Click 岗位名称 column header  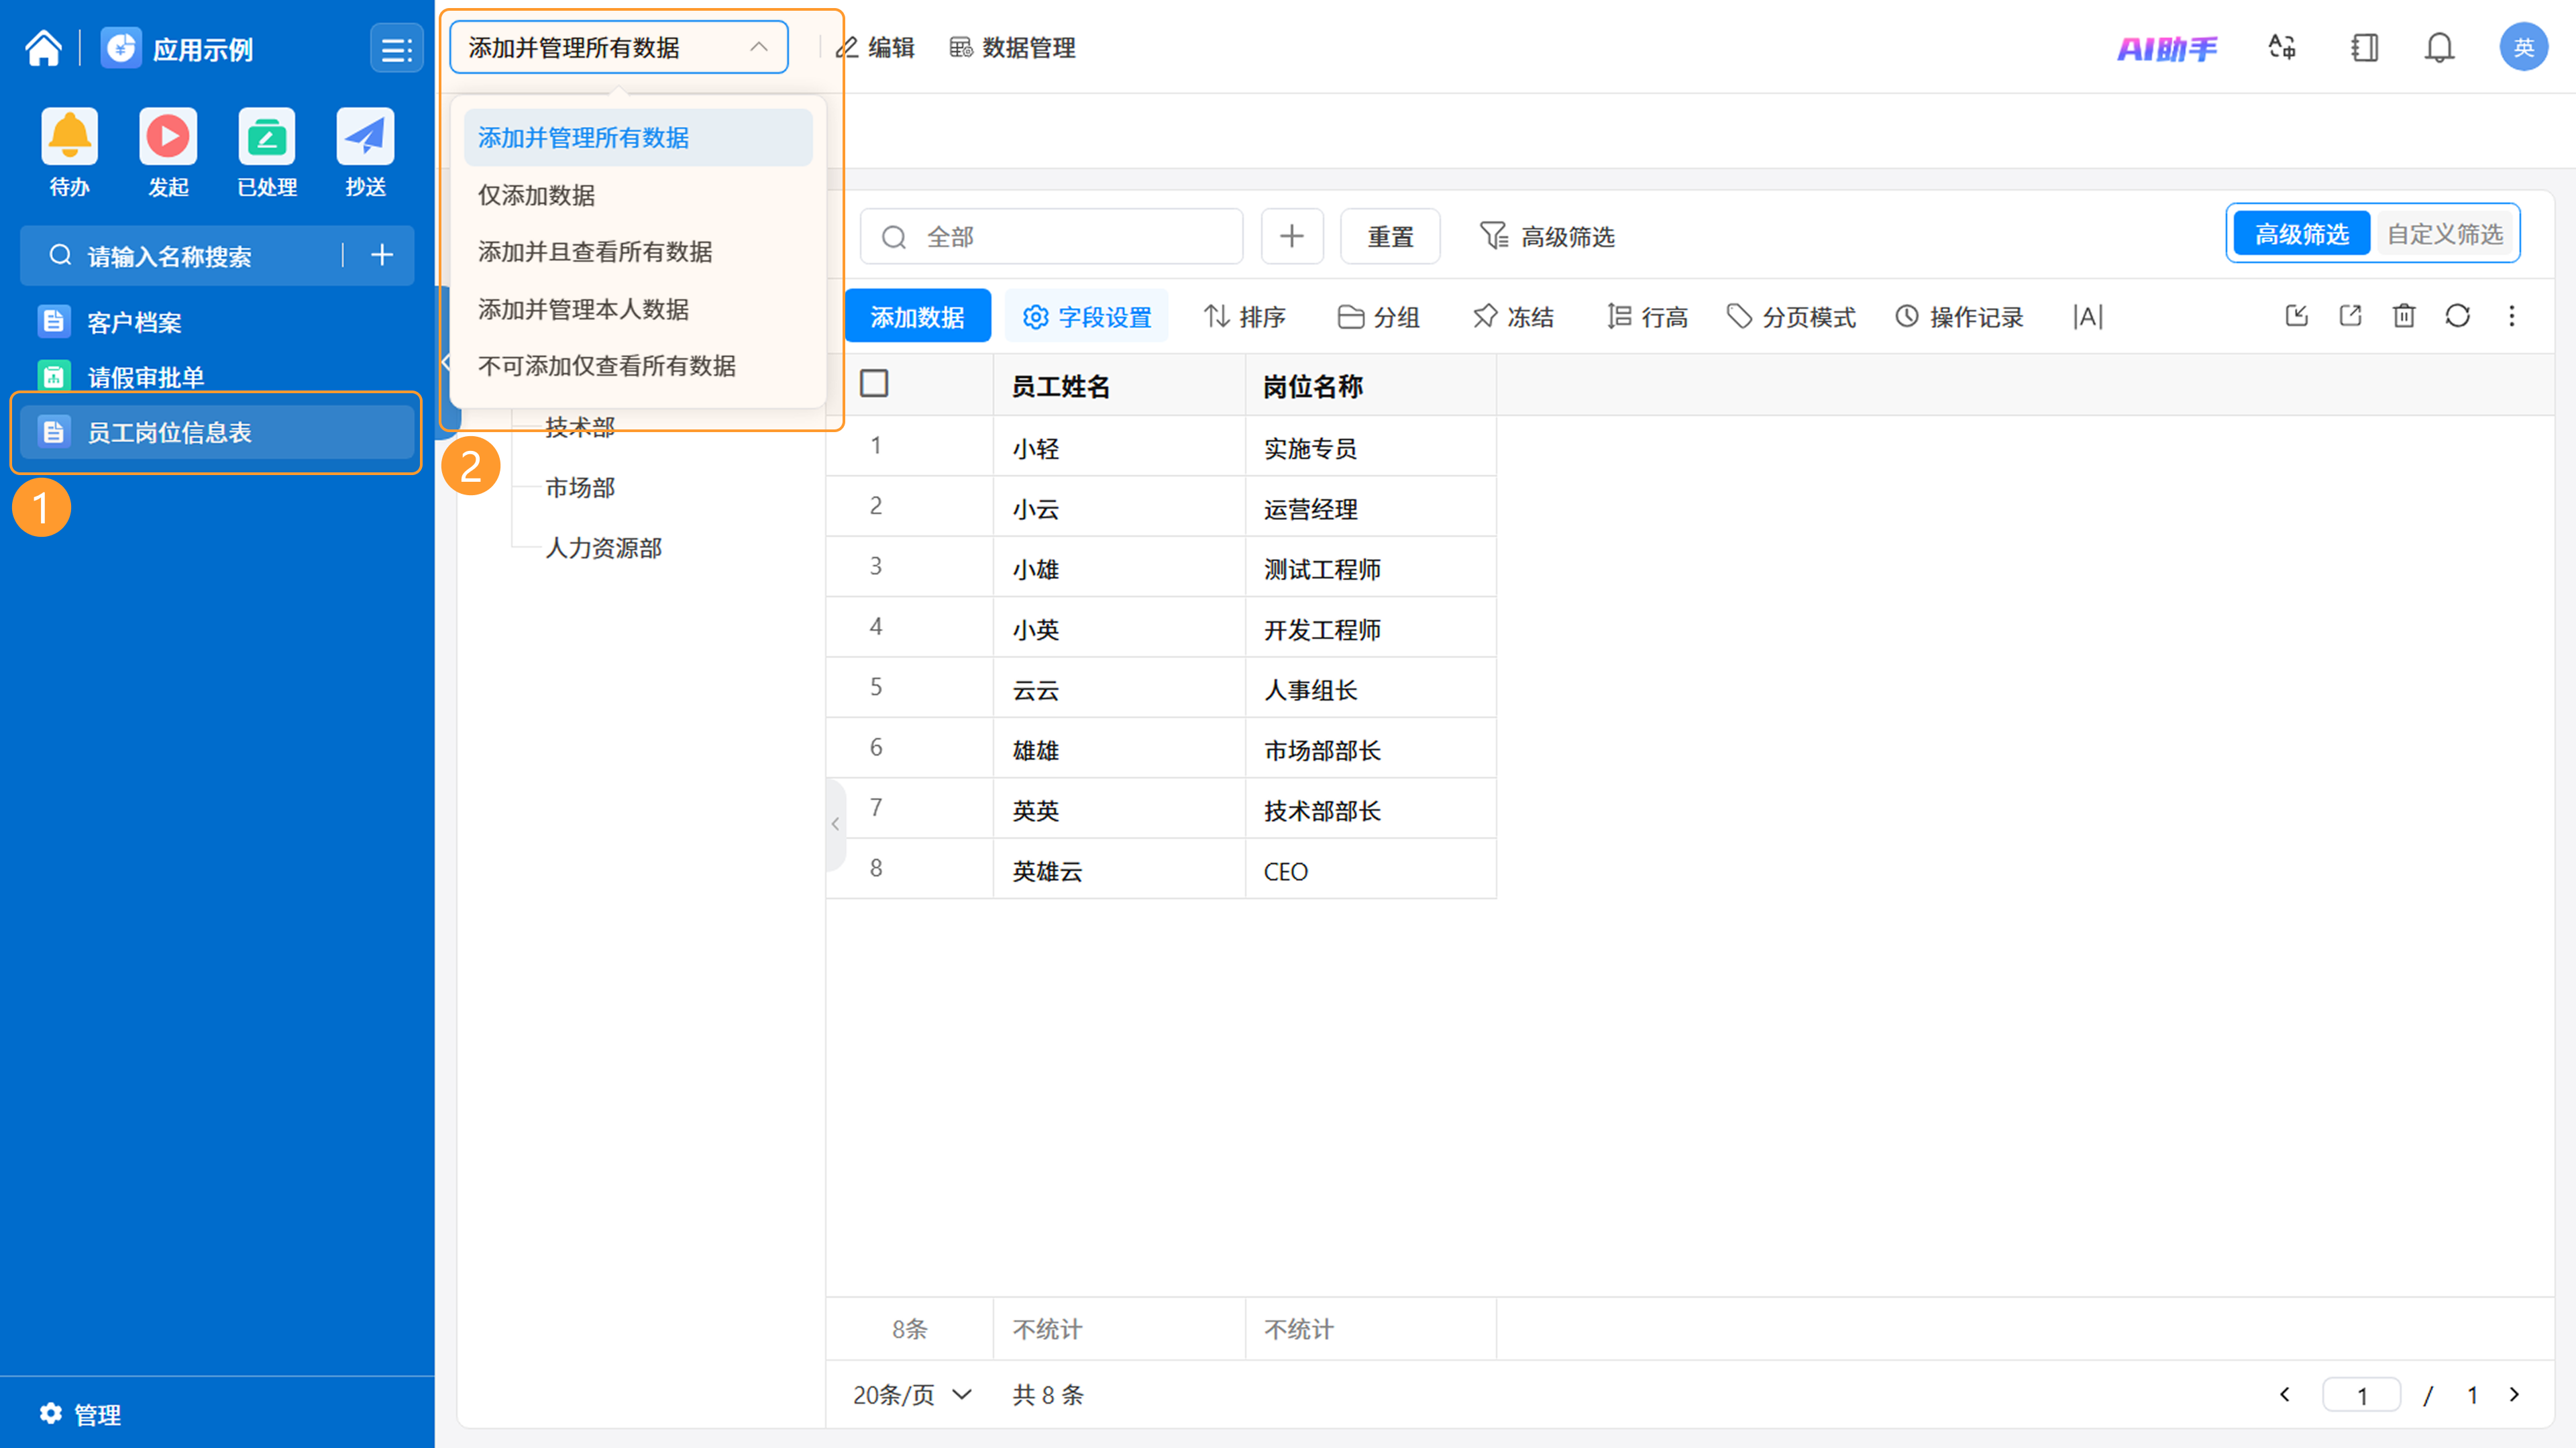(x=1371, y=386)
